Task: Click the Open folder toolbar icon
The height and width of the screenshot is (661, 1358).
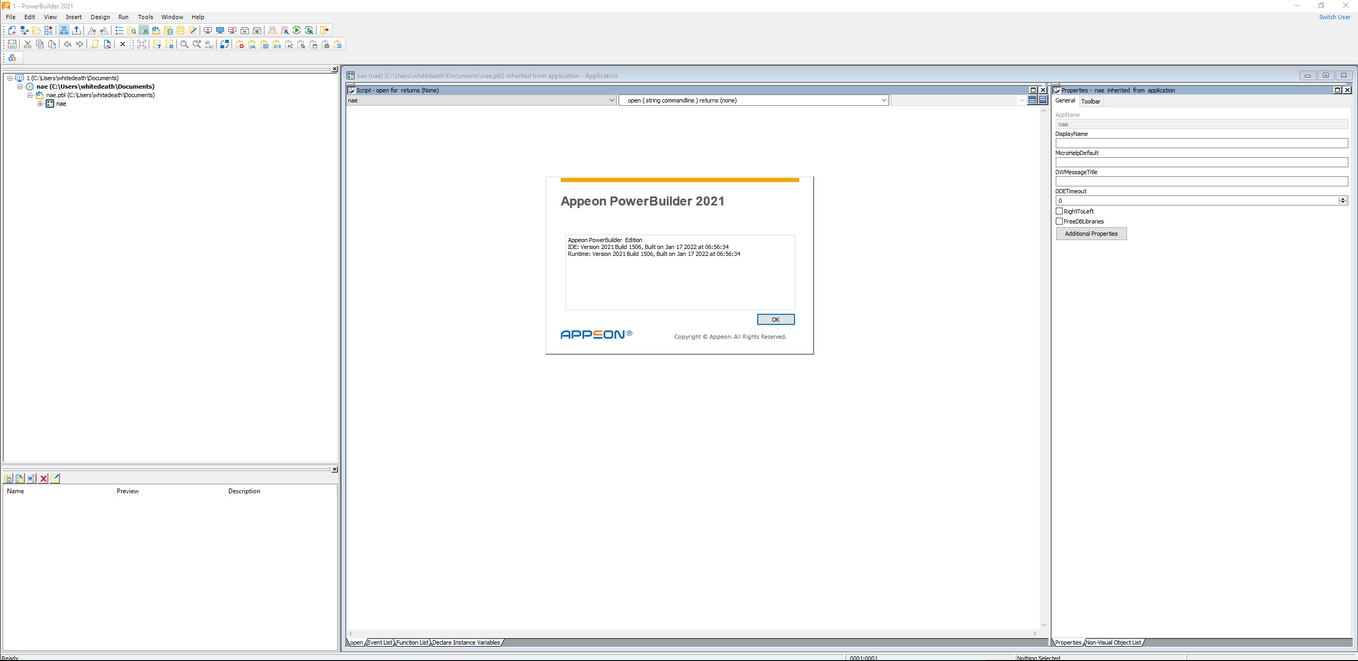Action: coord(36,31)
